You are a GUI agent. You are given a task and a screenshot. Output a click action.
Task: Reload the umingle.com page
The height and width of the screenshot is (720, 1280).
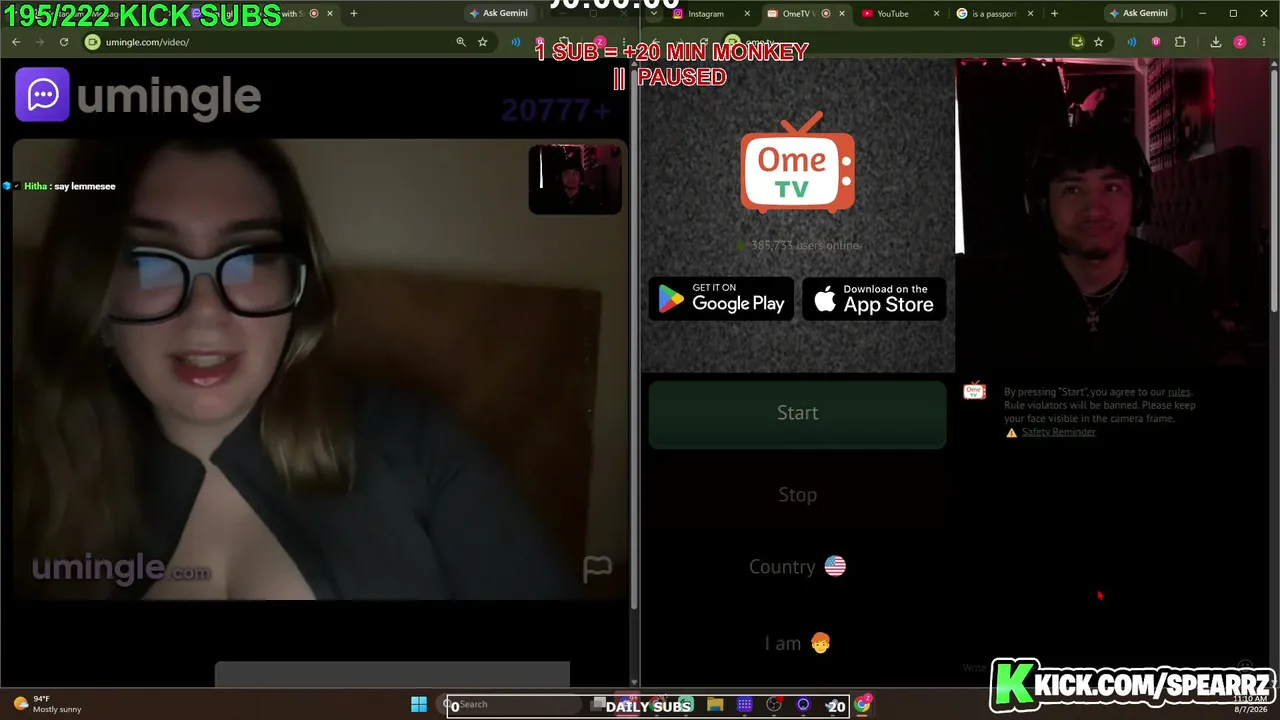point(64,42)
